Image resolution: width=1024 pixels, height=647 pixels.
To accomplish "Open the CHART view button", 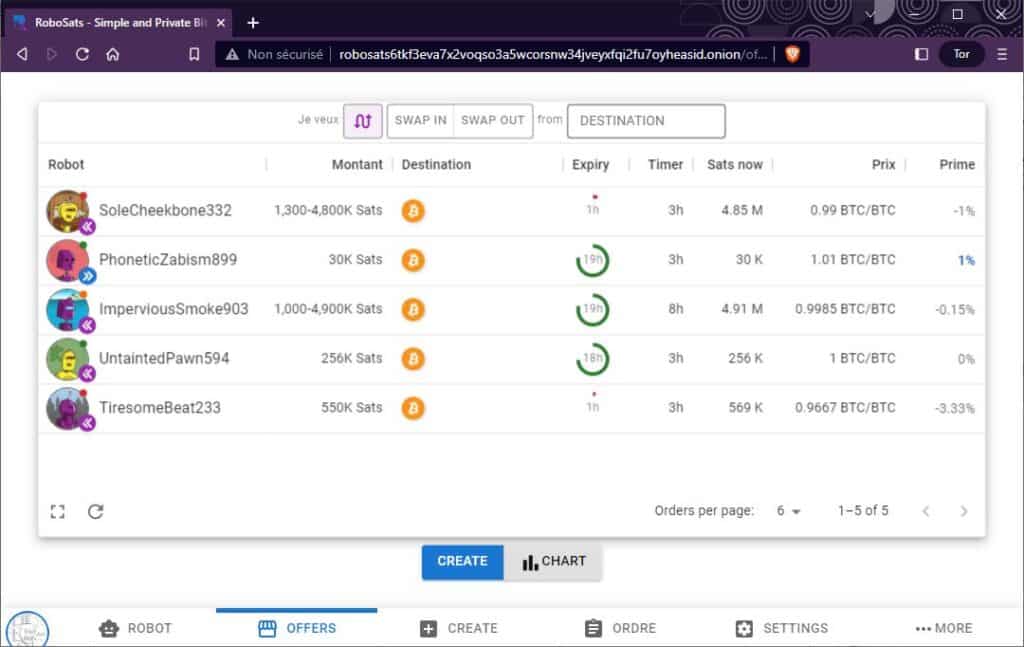I will click(x=553, y=561).
